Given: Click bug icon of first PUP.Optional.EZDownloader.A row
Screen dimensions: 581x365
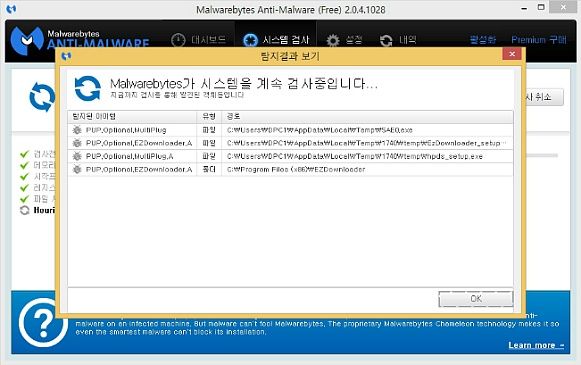Looking at the screenshot, I should coord(77,143).
